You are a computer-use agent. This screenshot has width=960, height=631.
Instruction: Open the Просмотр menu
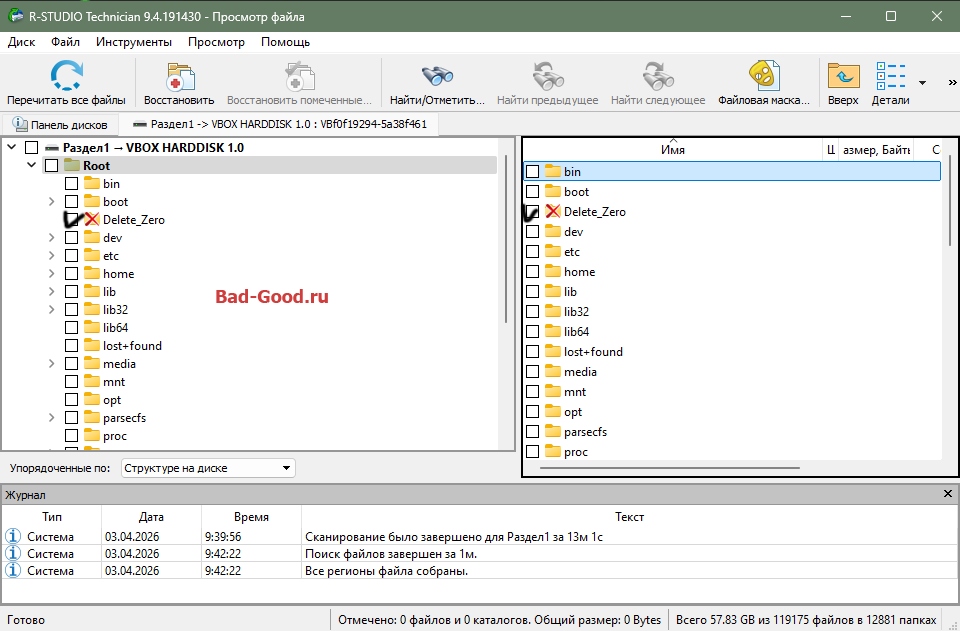tap(216, 42)
